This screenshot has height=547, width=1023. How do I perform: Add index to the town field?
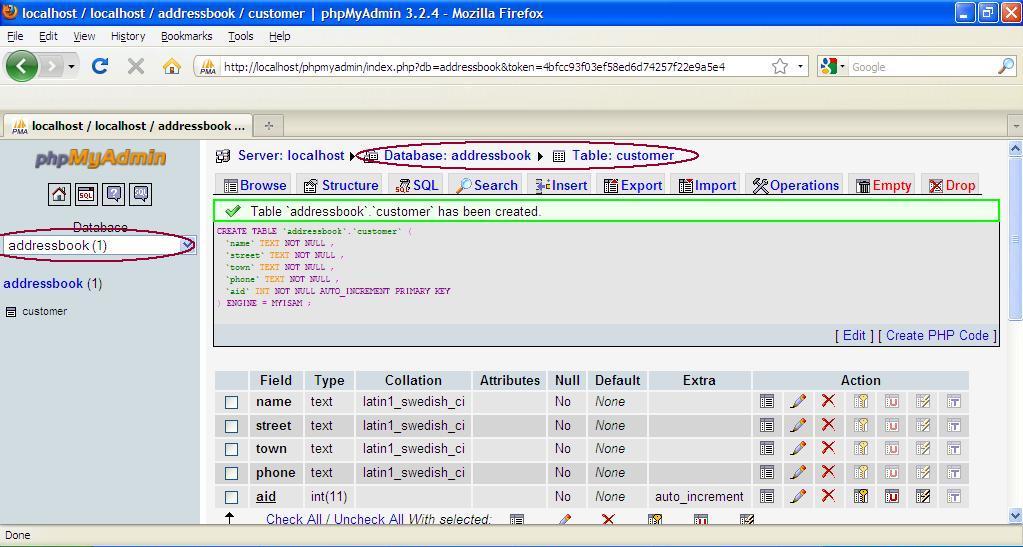(923, 449)
